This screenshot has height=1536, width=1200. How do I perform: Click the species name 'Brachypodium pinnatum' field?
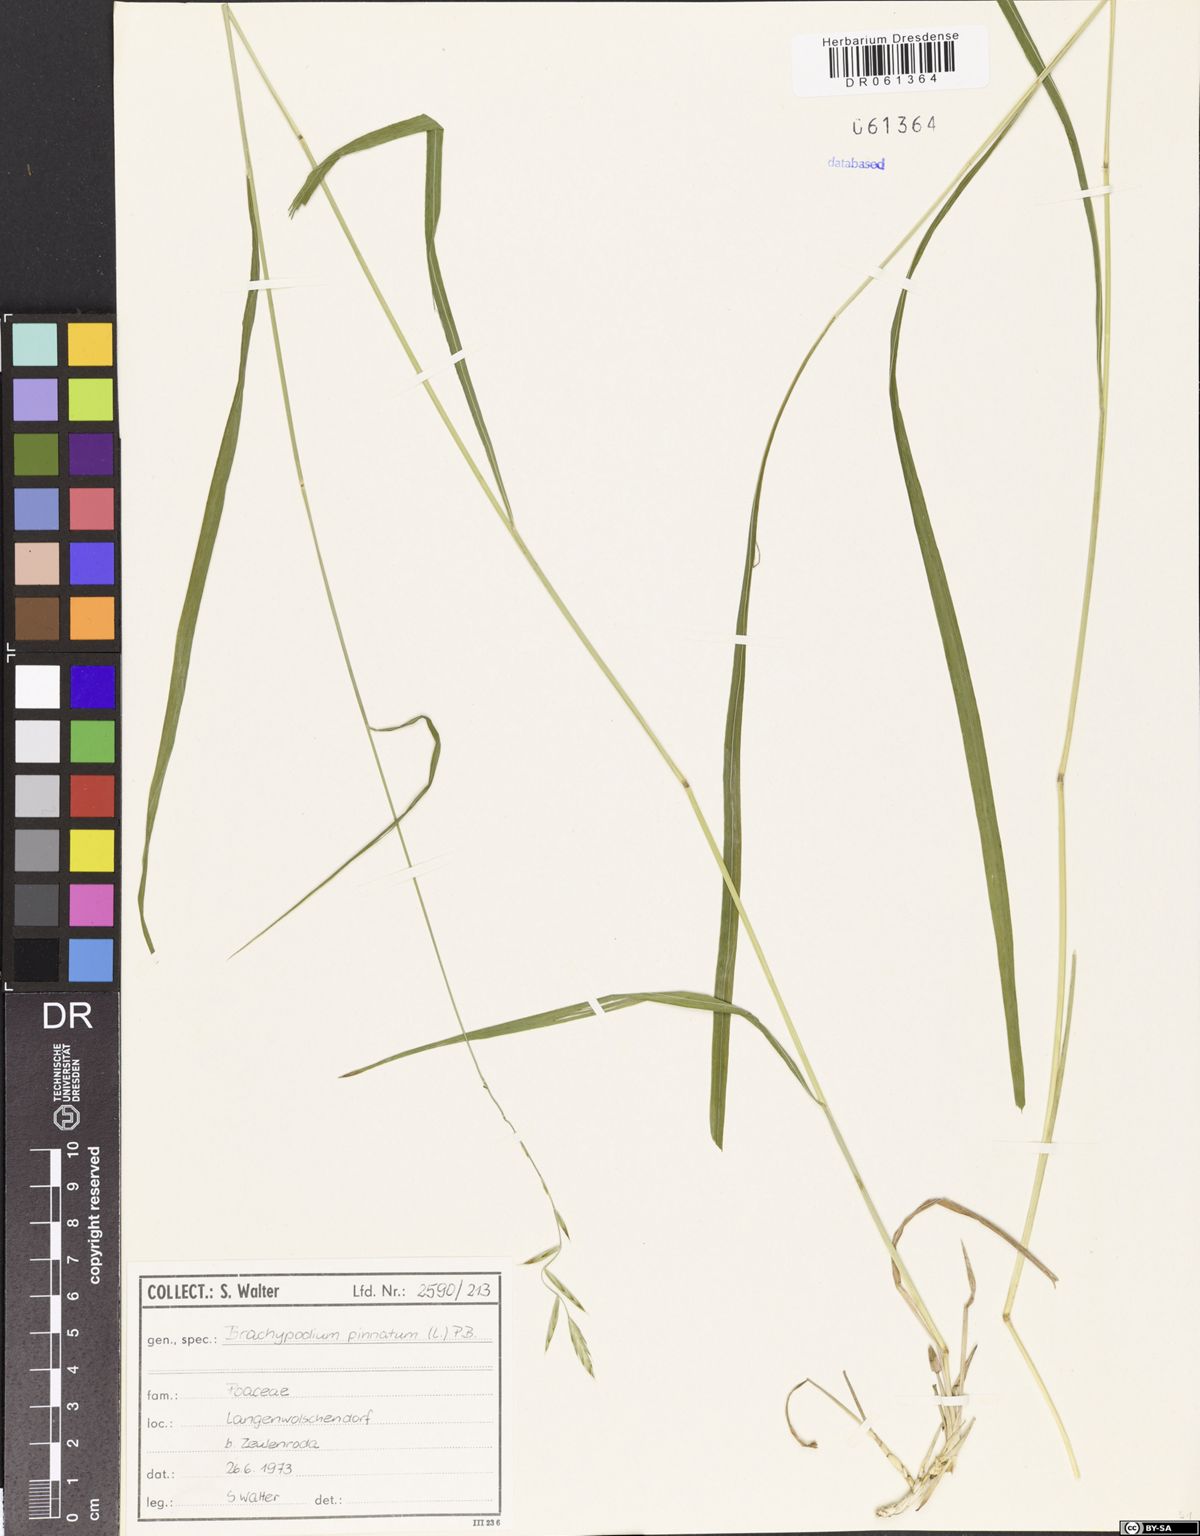(355, 1334)
